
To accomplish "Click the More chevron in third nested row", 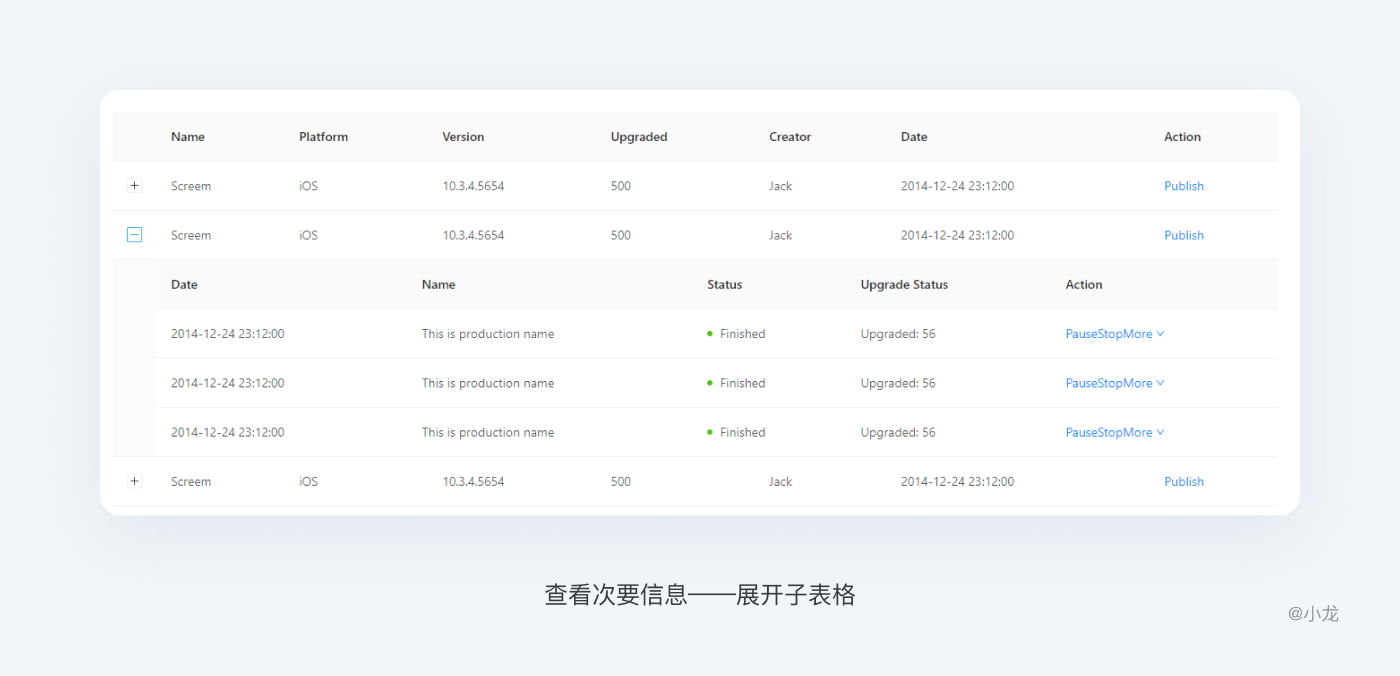I will [x=1160, y=433].
